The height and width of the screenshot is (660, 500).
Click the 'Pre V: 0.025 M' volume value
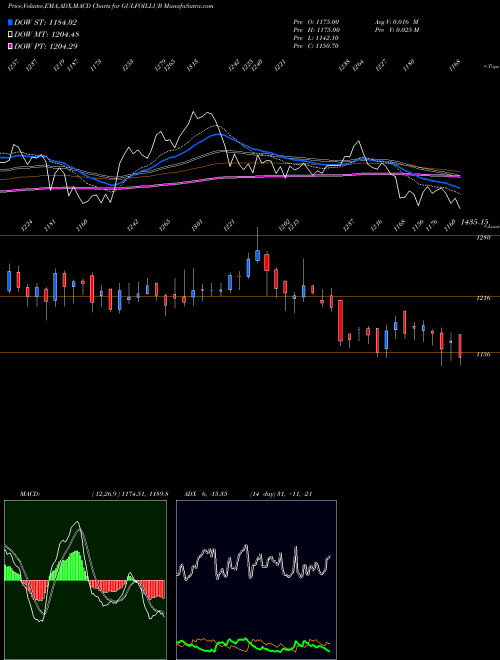click(397, 30)
